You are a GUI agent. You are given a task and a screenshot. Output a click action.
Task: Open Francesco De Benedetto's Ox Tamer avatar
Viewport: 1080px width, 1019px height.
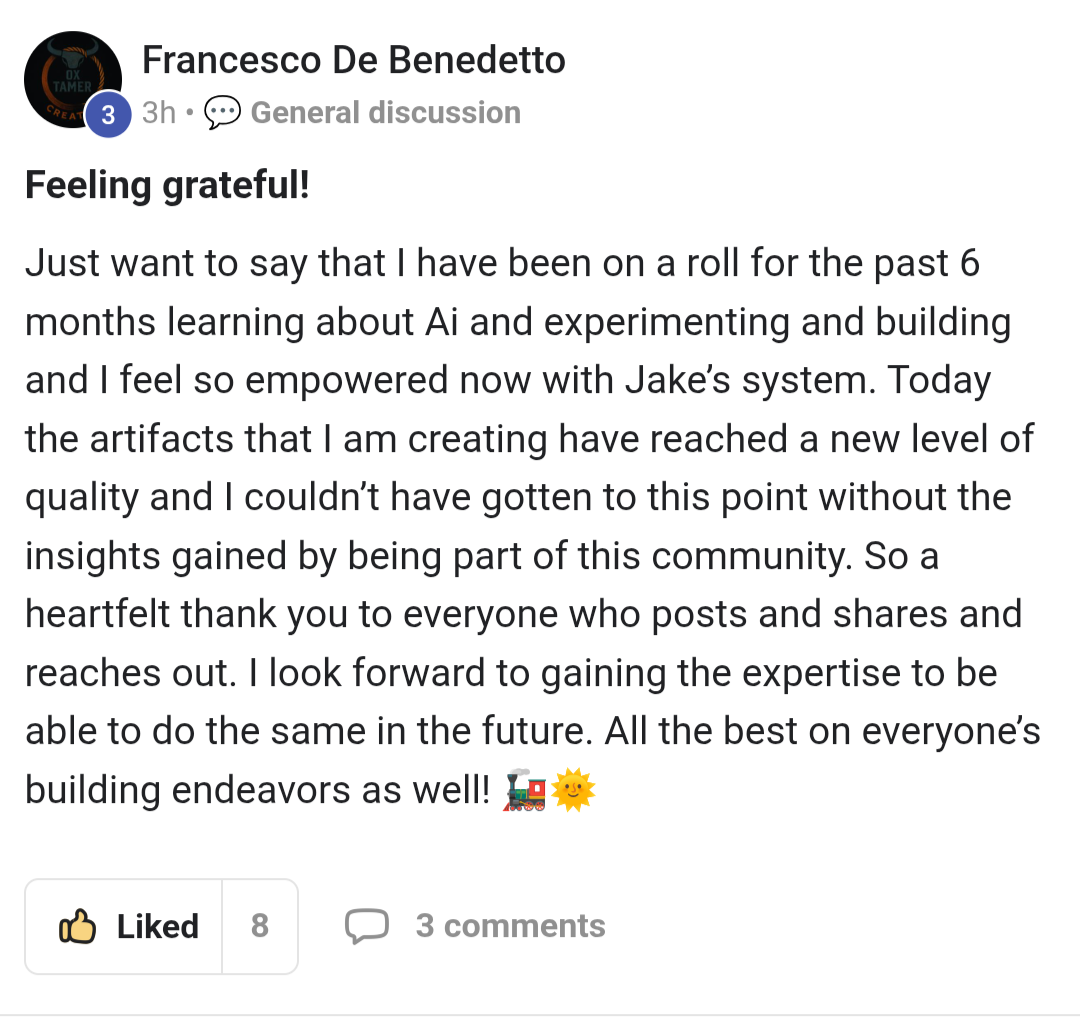(x=72, y=79)
